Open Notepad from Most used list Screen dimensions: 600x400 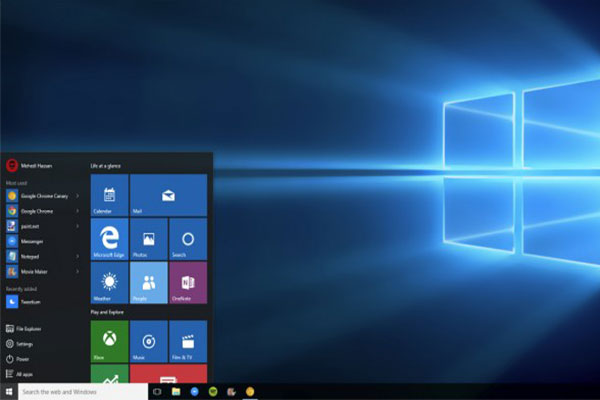[x=43, y=256]
